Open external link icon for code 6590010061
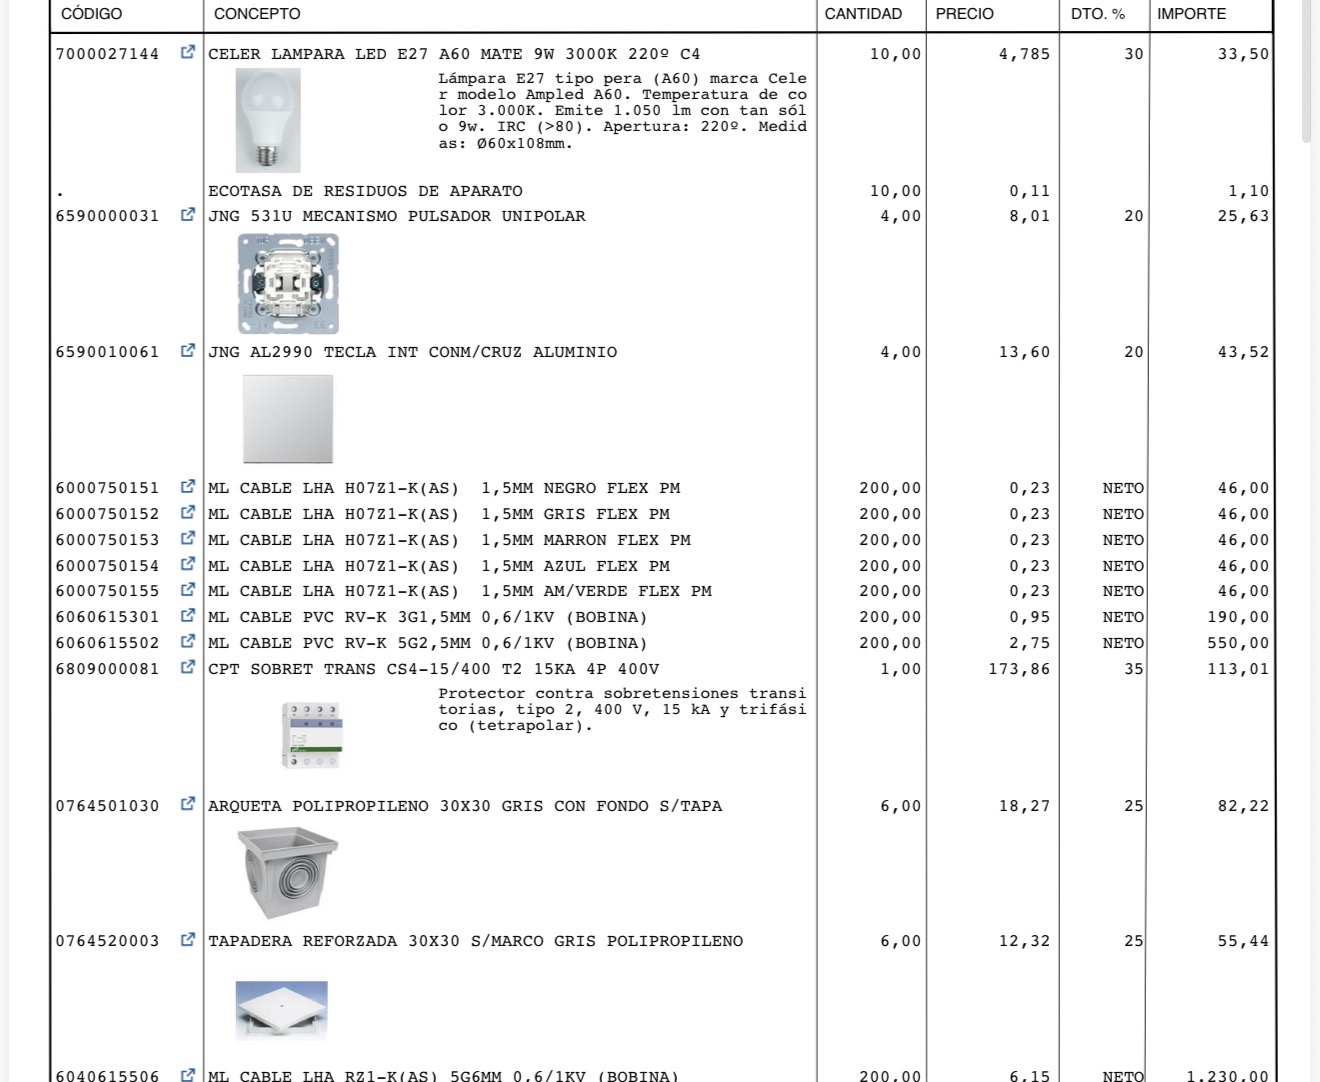 (187, 351)
